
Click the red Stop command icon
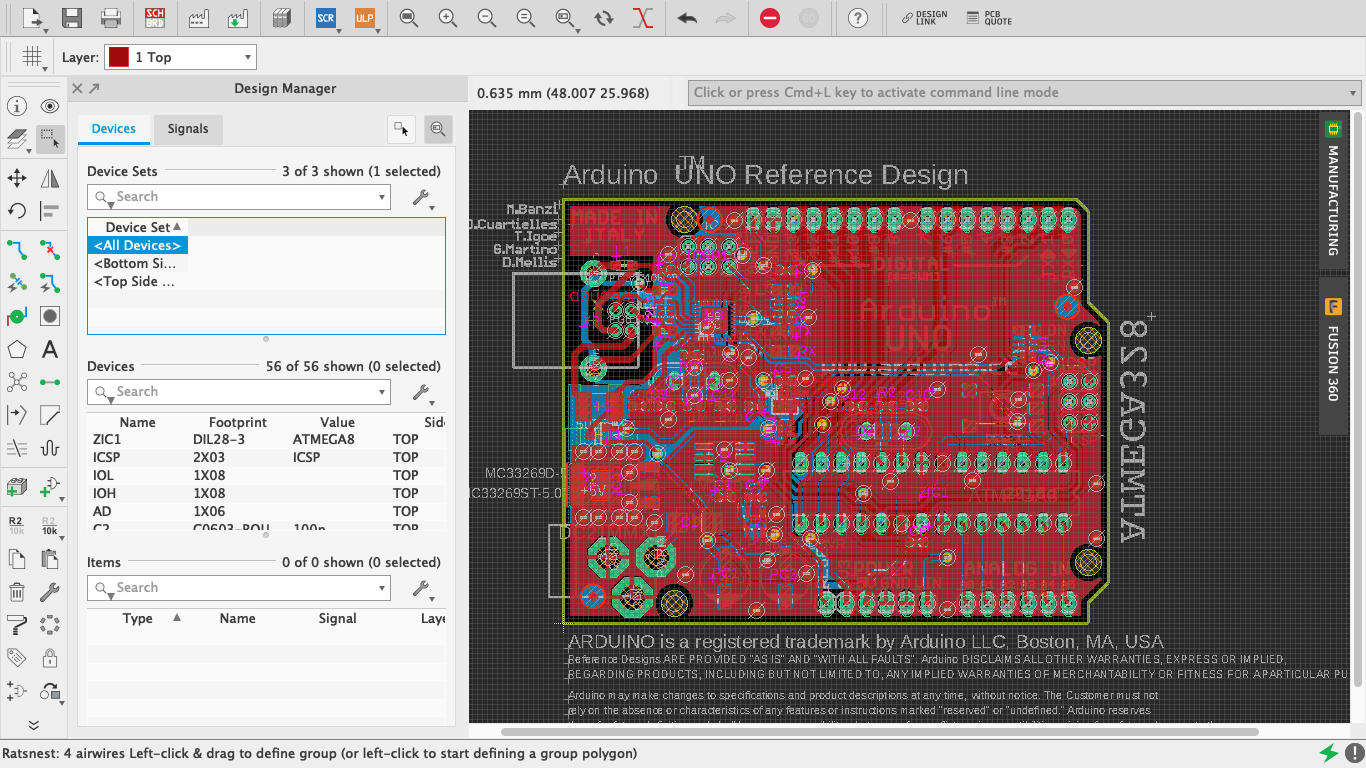pyautogui.click(x=770, y=18)
